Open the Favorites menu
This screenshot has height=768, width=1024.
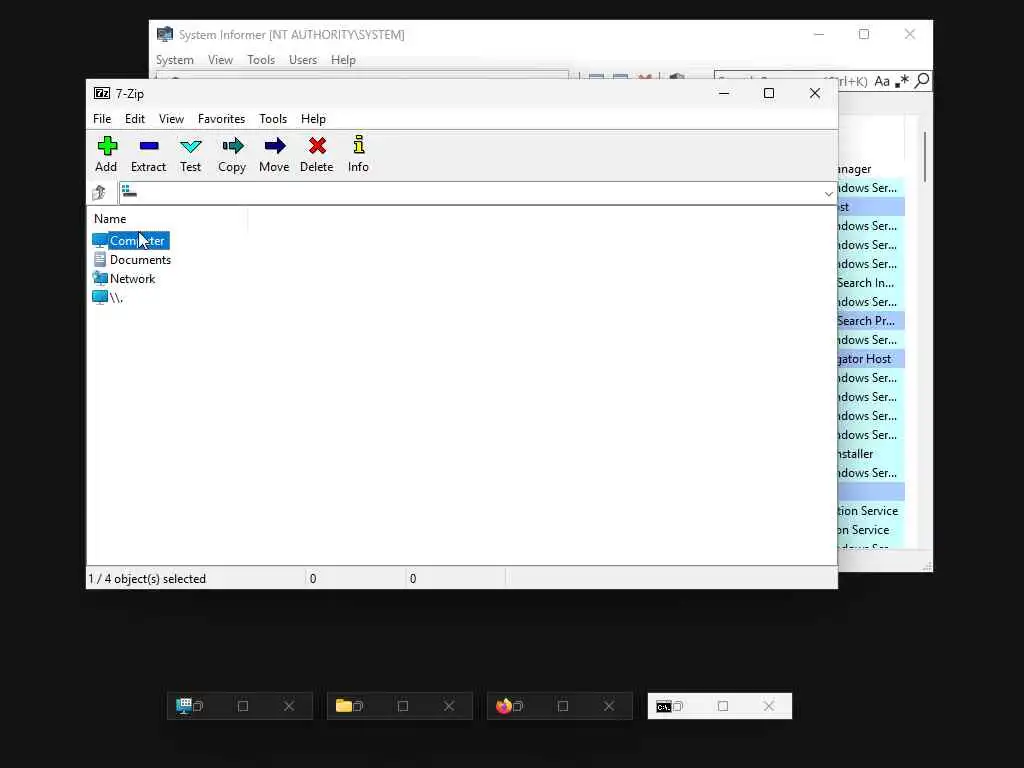click(x=221, y=119)
